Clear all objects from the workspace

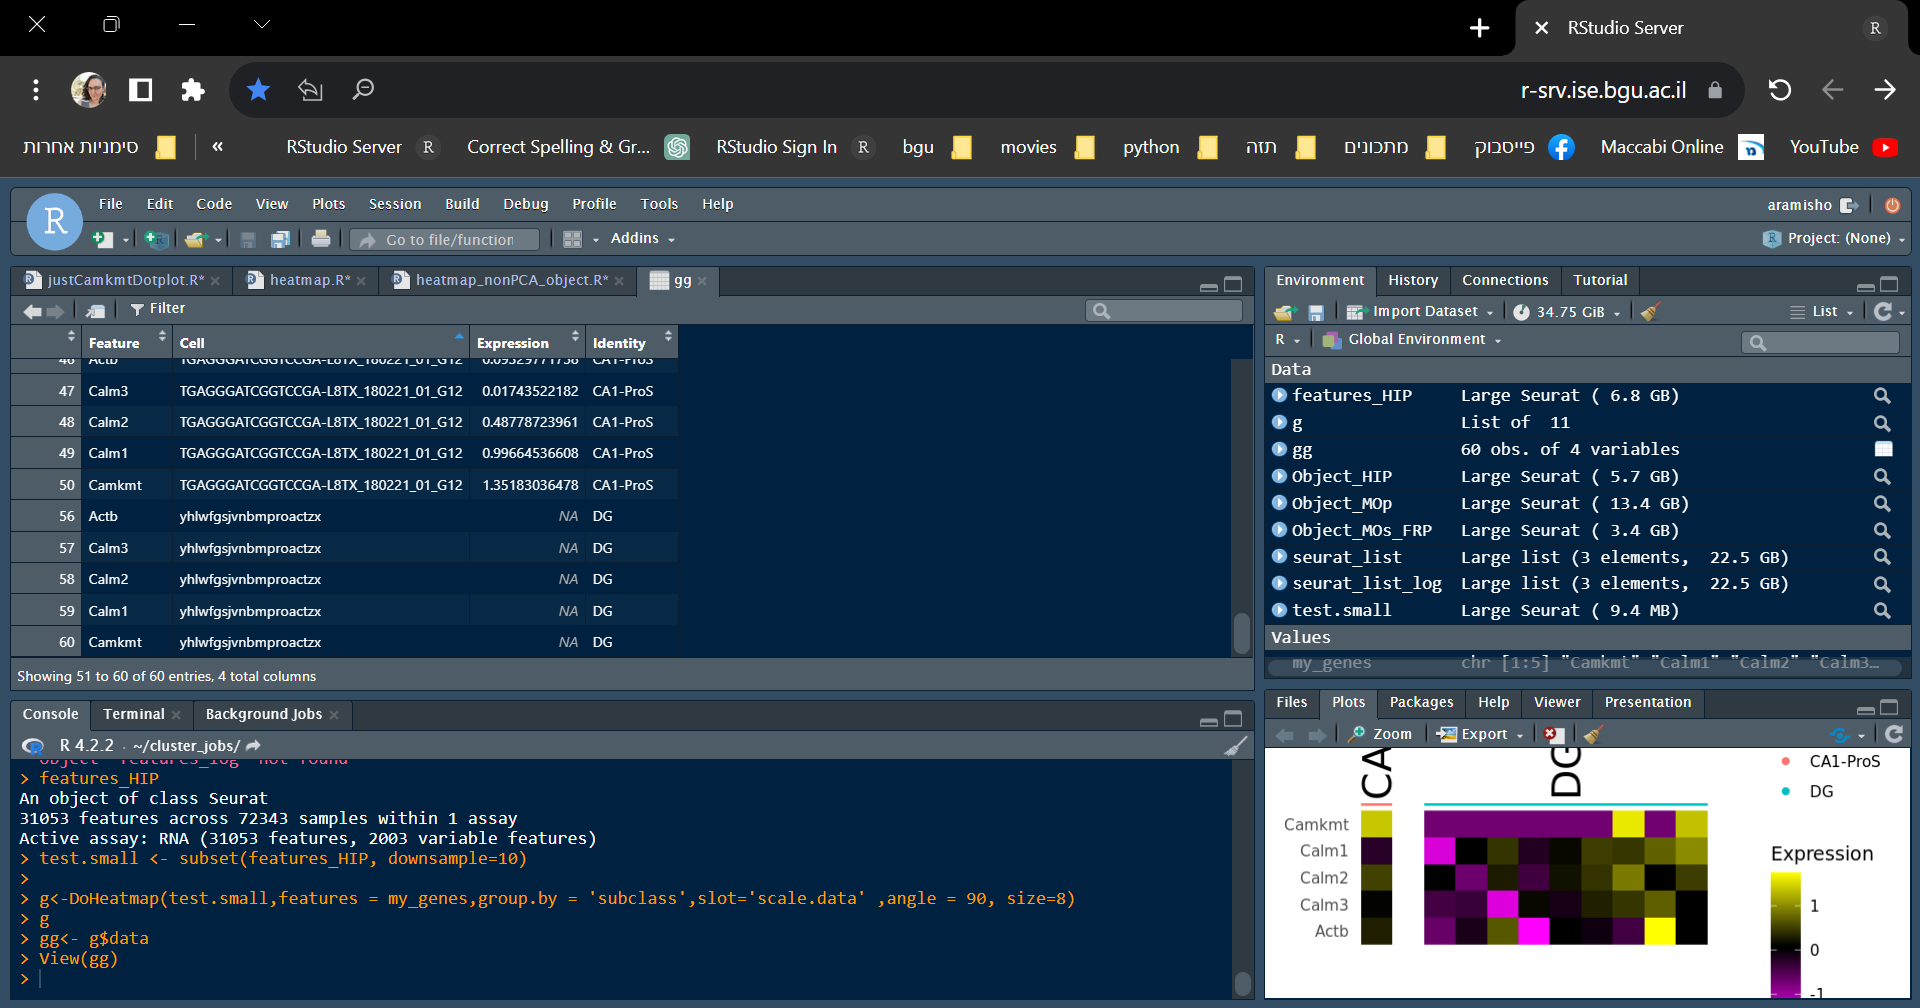click(1650, 311)
